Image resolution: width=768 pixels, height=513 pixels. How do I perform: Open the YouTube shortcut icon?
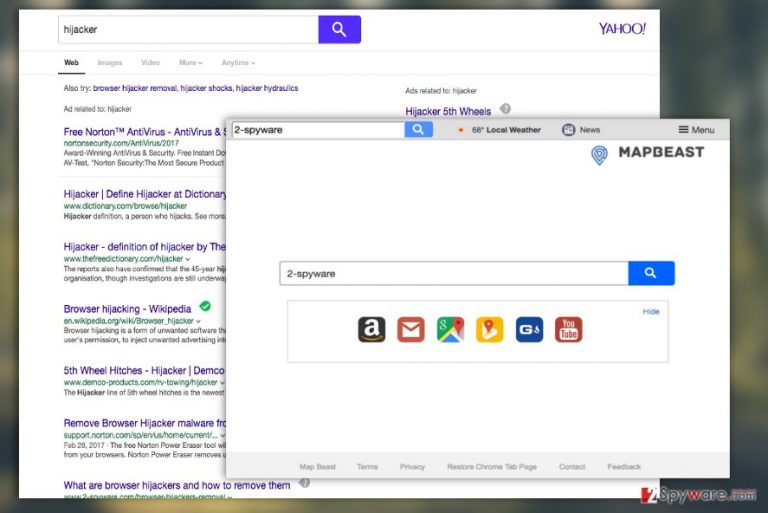pyautogui.click(x=568, y=329)
